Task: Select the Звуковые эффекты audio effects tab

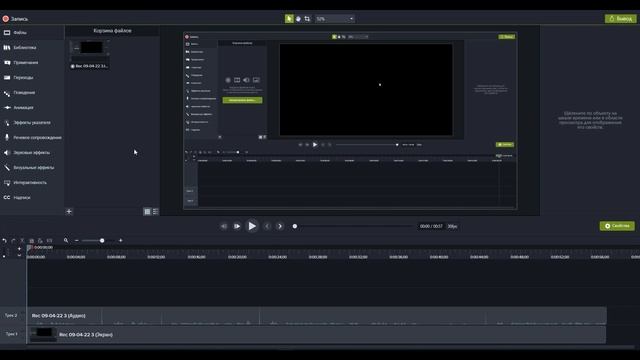Action: tap(32, 153)
